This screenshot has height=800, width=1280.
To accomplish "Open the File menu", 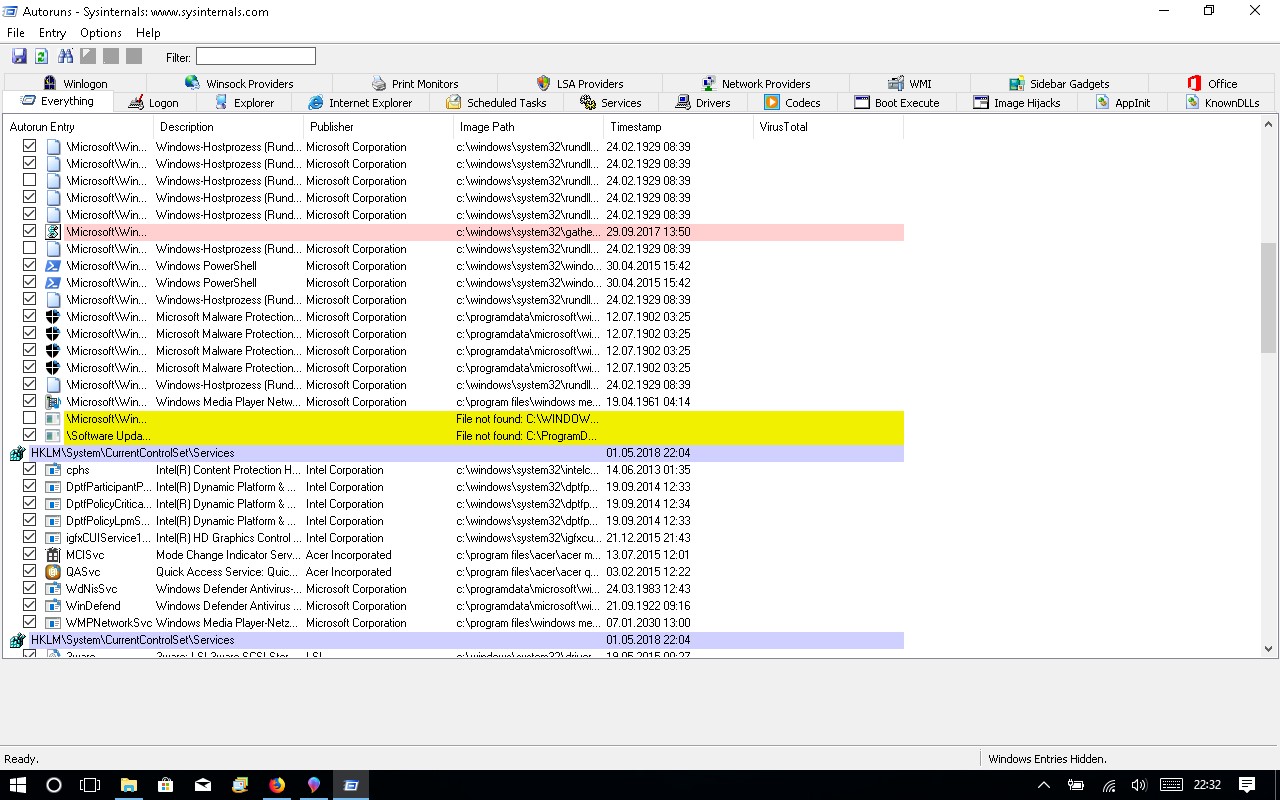I will (x=16, y=33).
